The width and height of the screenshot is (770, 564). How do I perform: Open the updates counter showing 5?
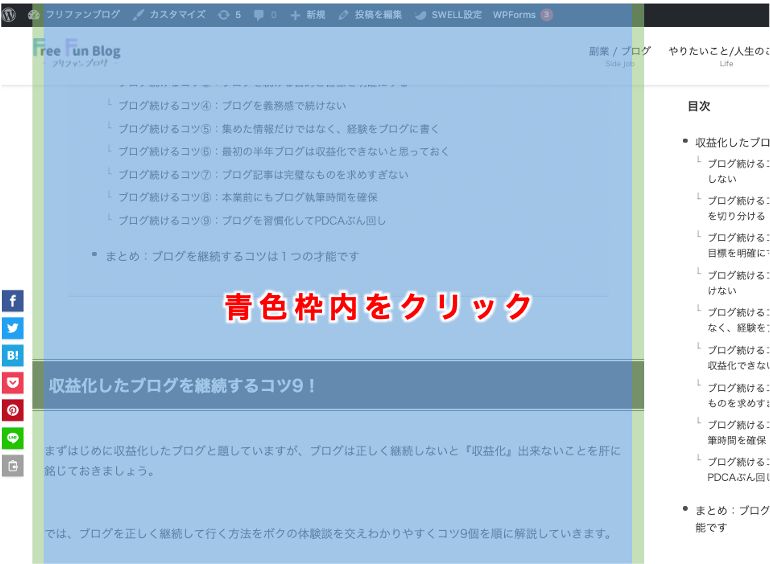tap(230, 15)
